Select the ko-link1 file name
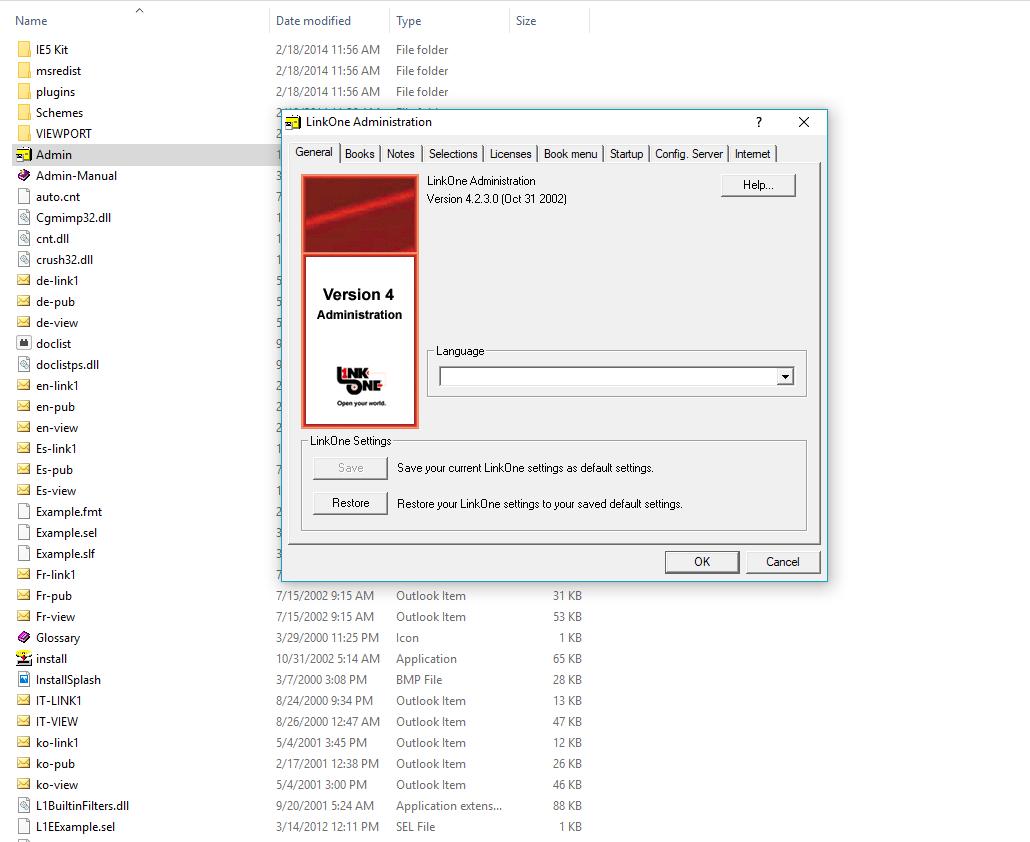 coord(57,743)
